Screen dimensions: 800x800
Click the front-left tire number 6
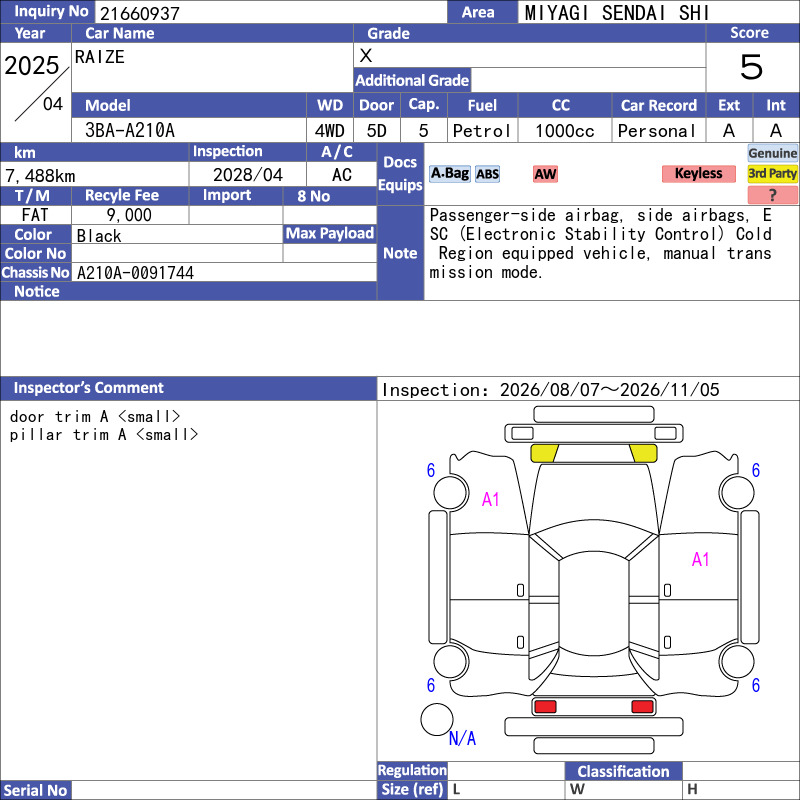click(431, 470)
